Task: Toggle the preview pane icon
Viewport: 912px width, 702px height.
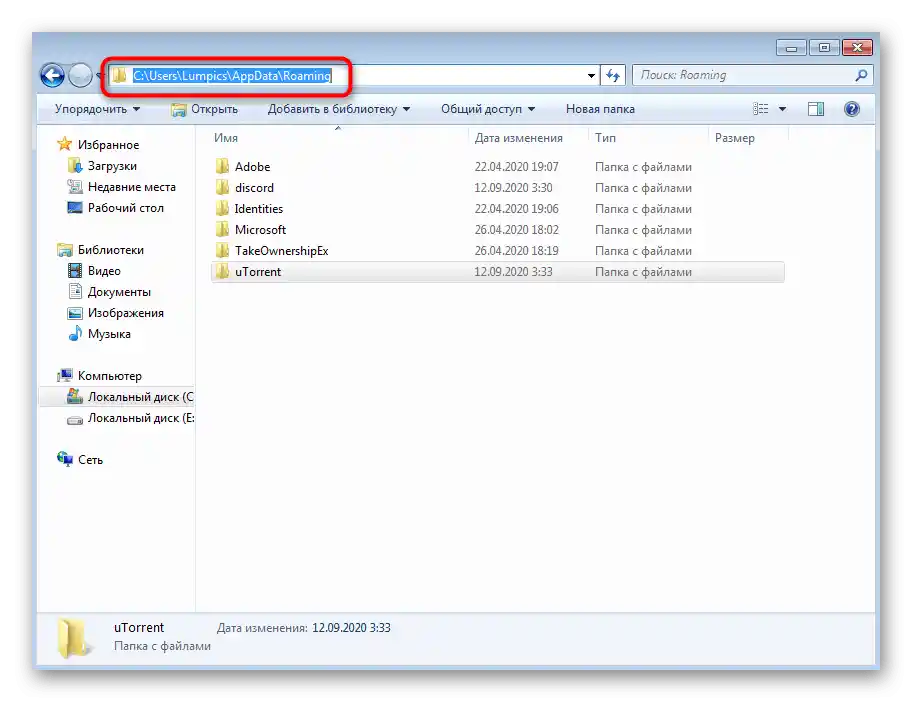Action: [x=815, y=109]
